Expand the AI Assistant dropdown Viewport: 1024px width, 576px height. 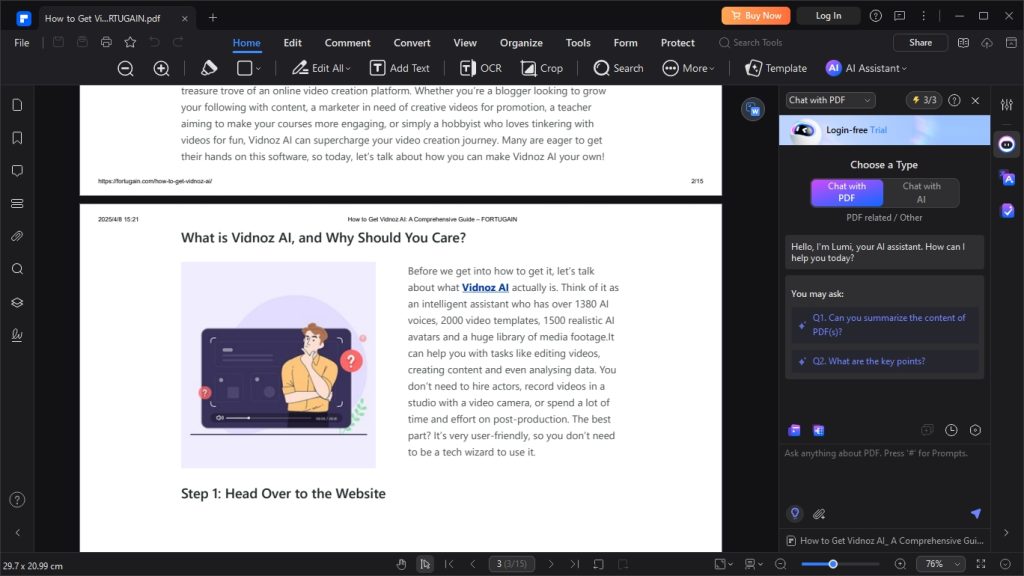pos(866,68)
